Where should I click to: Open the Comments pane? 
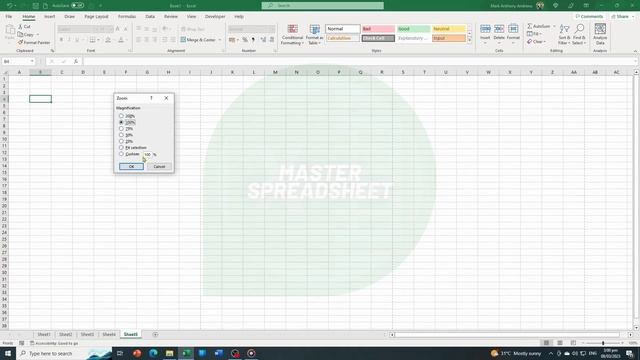tap(589, 17)
